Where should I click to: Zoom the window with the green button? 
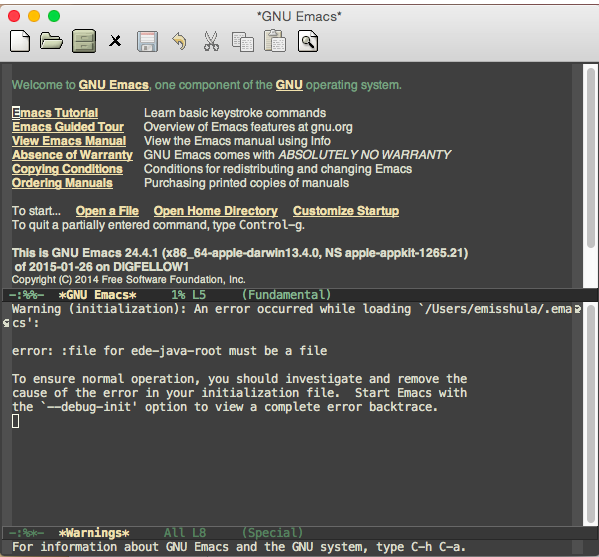pyautogui.click(x=54, y=16)
